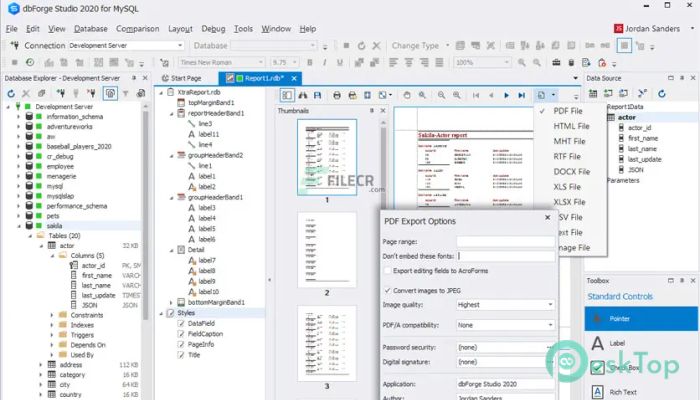Select the hand tool in preview toolbar
Screen dimensions: 700x400
click(407, 95)
